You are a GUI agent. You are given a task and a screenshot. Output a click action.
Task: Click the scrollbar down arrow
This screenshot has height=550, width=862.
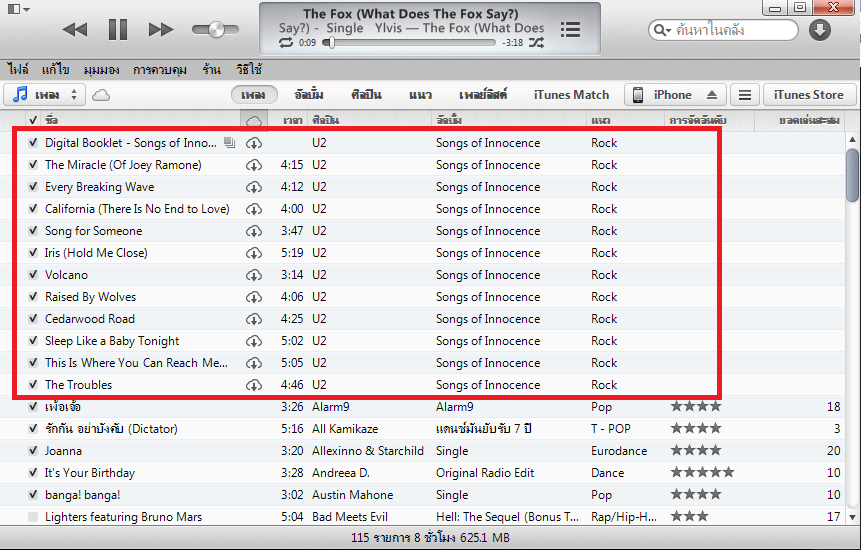pos(852,517)
